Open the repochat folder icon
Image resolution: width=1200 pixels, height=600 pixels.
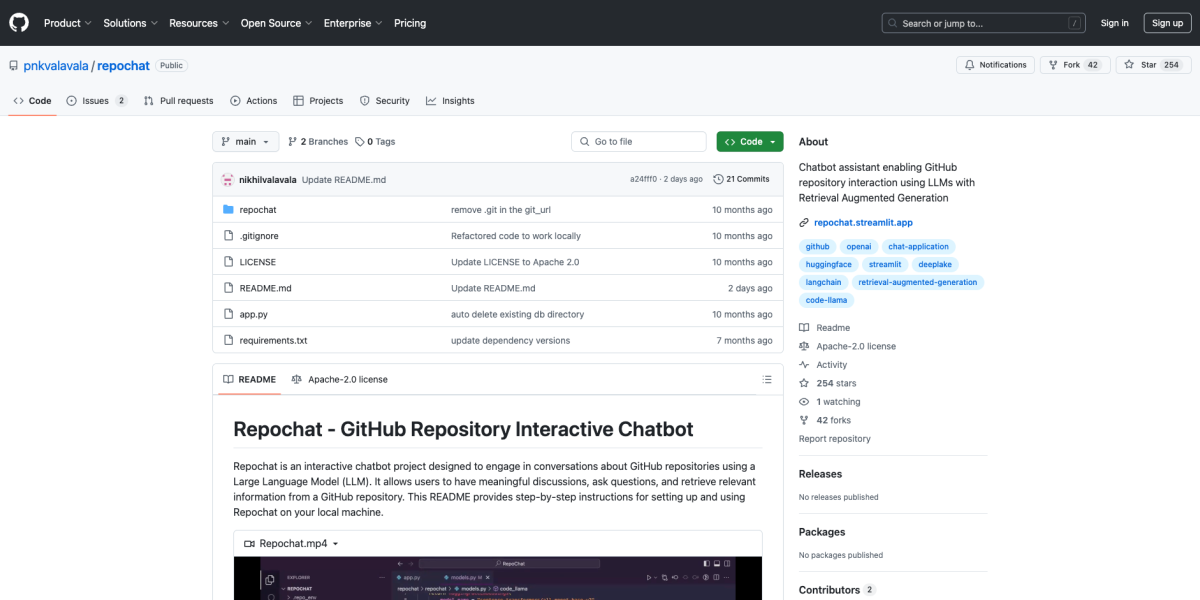click(x=229, y=209)
